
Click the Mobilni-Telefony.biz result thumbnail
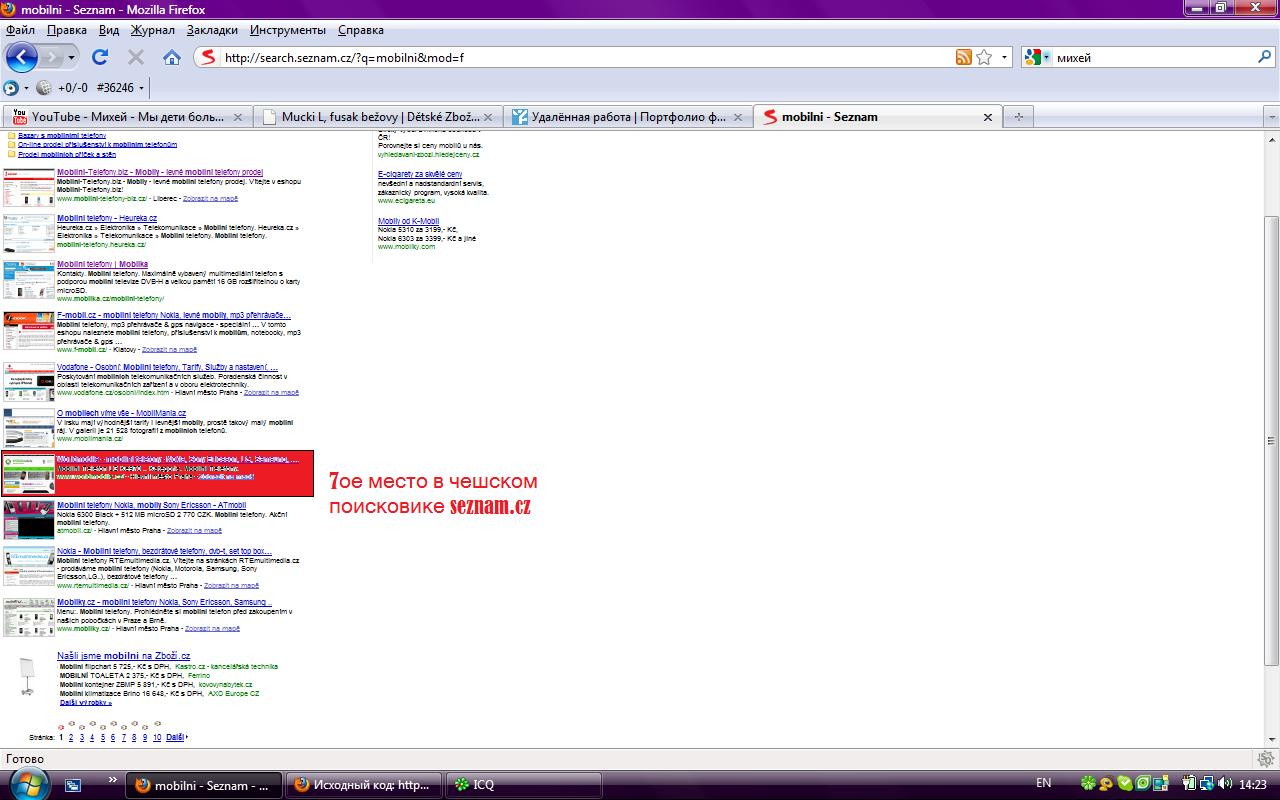[x=28, y=187]
